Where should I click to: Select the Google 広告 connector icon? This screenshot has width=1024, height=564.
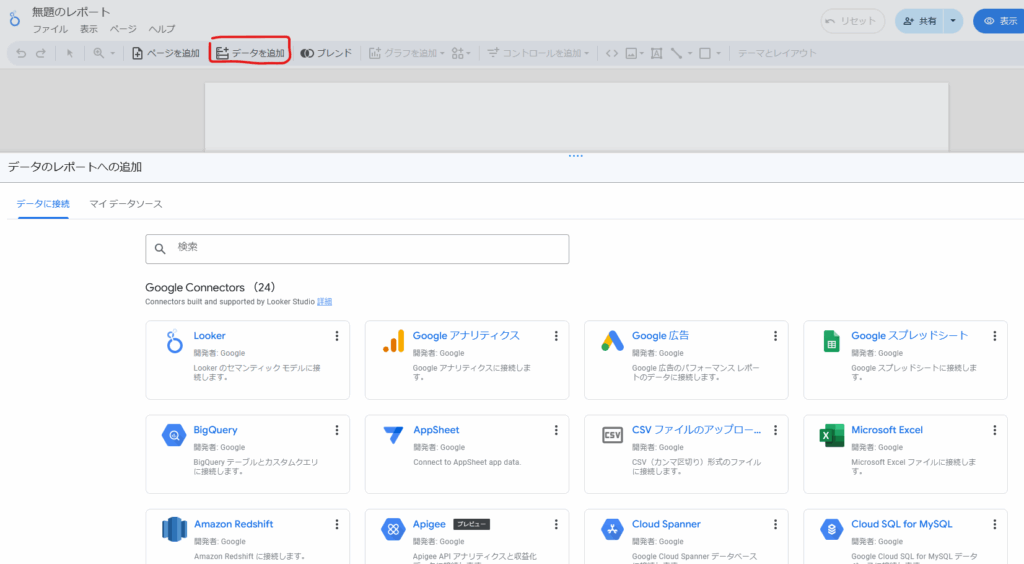point(612,341)
